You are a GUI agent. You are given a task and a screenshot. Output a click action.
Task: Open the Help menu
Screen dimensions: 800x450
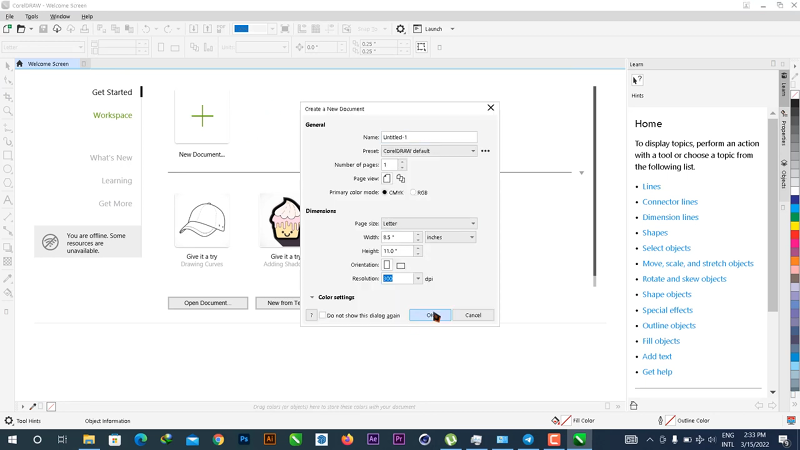pyautogui.click(x=87, y=16)
